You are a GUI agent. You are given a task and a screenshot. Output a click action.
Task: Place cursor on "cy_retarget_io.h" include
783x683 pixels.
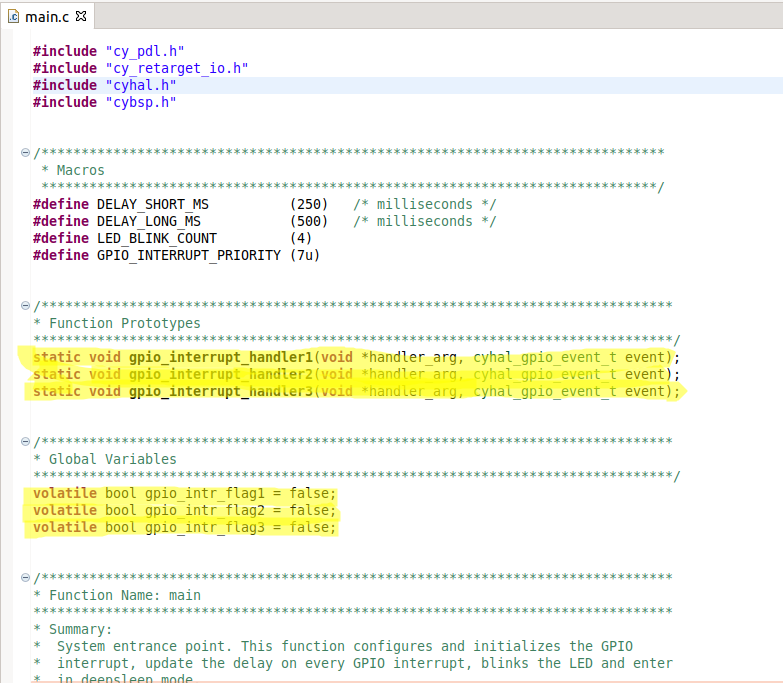tap(176, 68)
